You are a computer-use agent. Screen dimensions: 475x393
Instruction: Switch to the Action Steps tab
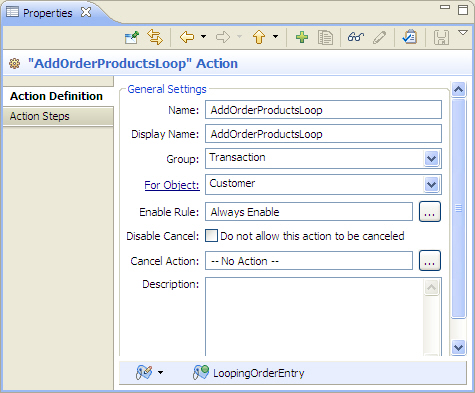coord(58,116)
